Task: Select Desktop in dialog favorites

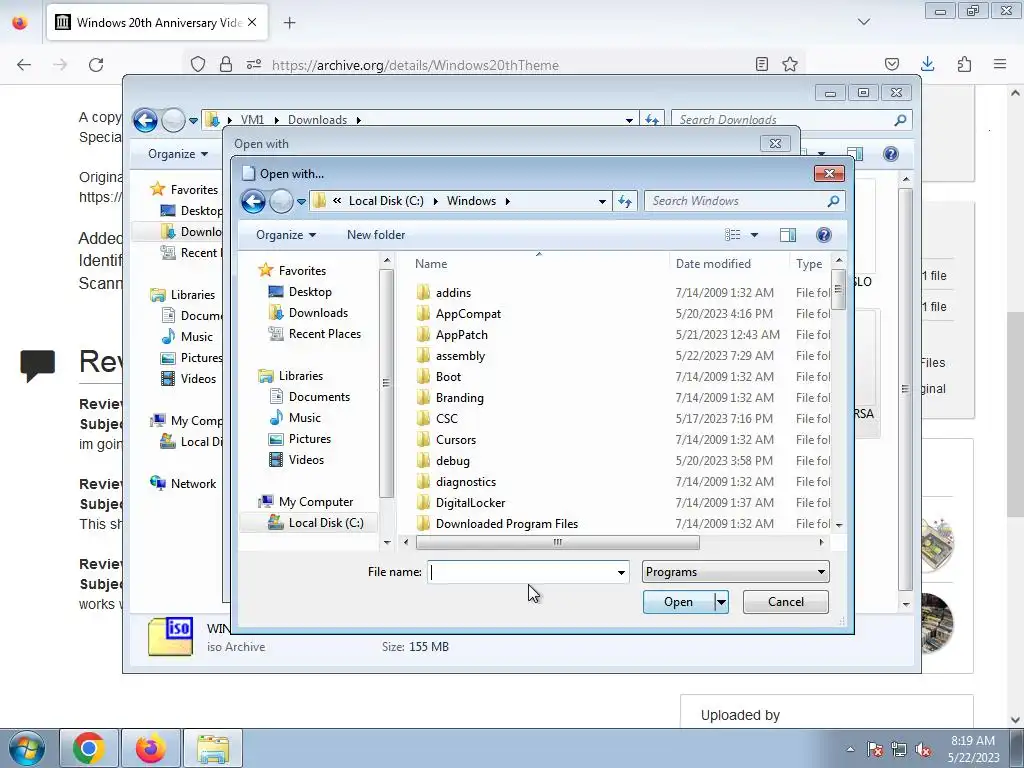Action: pyautogui.click(x=310, y=292)
